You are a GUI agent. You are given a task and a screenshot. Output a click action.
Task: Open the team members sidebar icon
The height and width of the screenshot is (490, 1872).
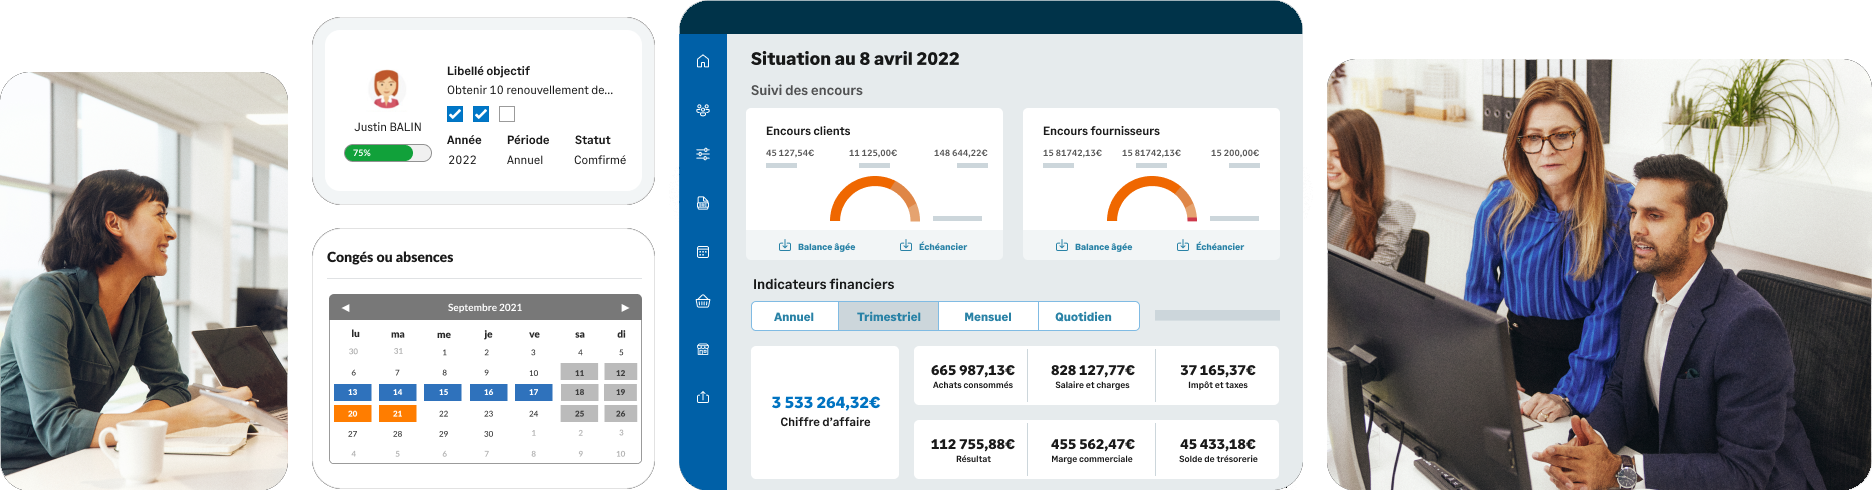tap(703, 110)
